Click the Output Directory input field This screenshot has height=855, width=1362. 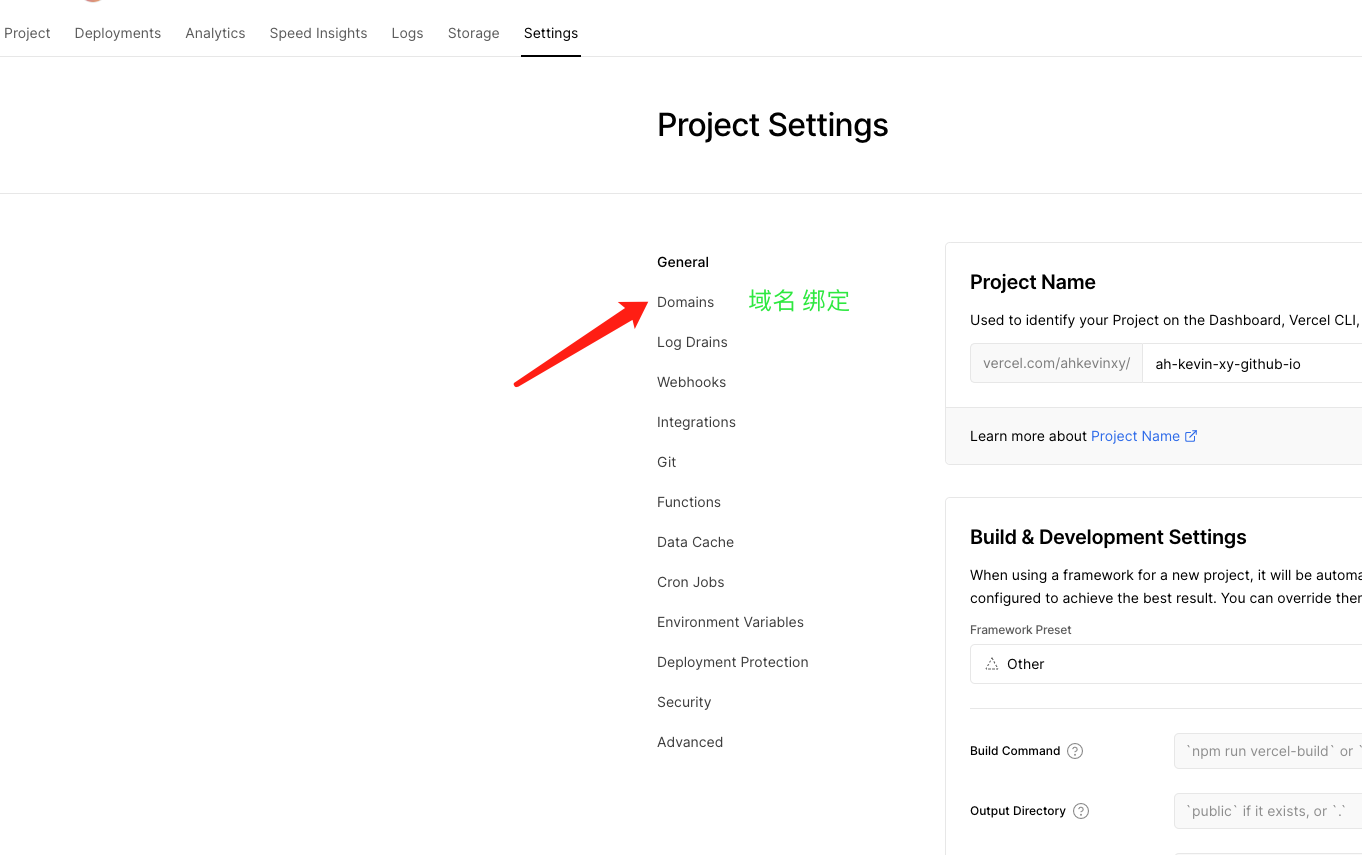point(1268,811)
